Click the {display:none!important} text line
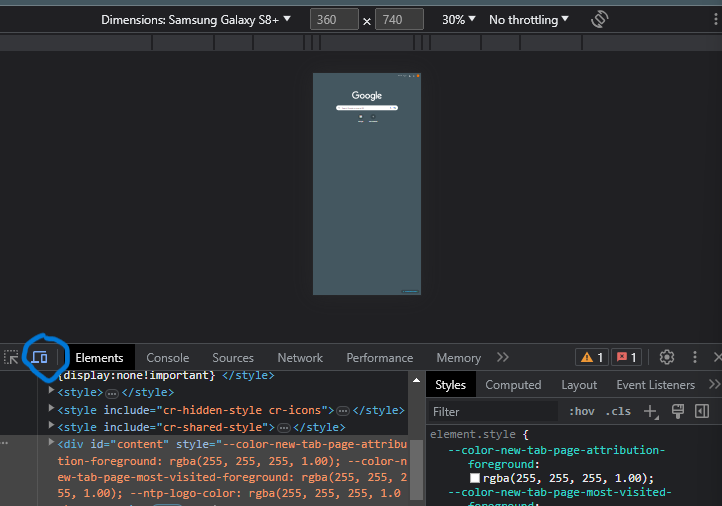Screen dimensions: 722x506 pyautogui.click(x=137, y=375)
